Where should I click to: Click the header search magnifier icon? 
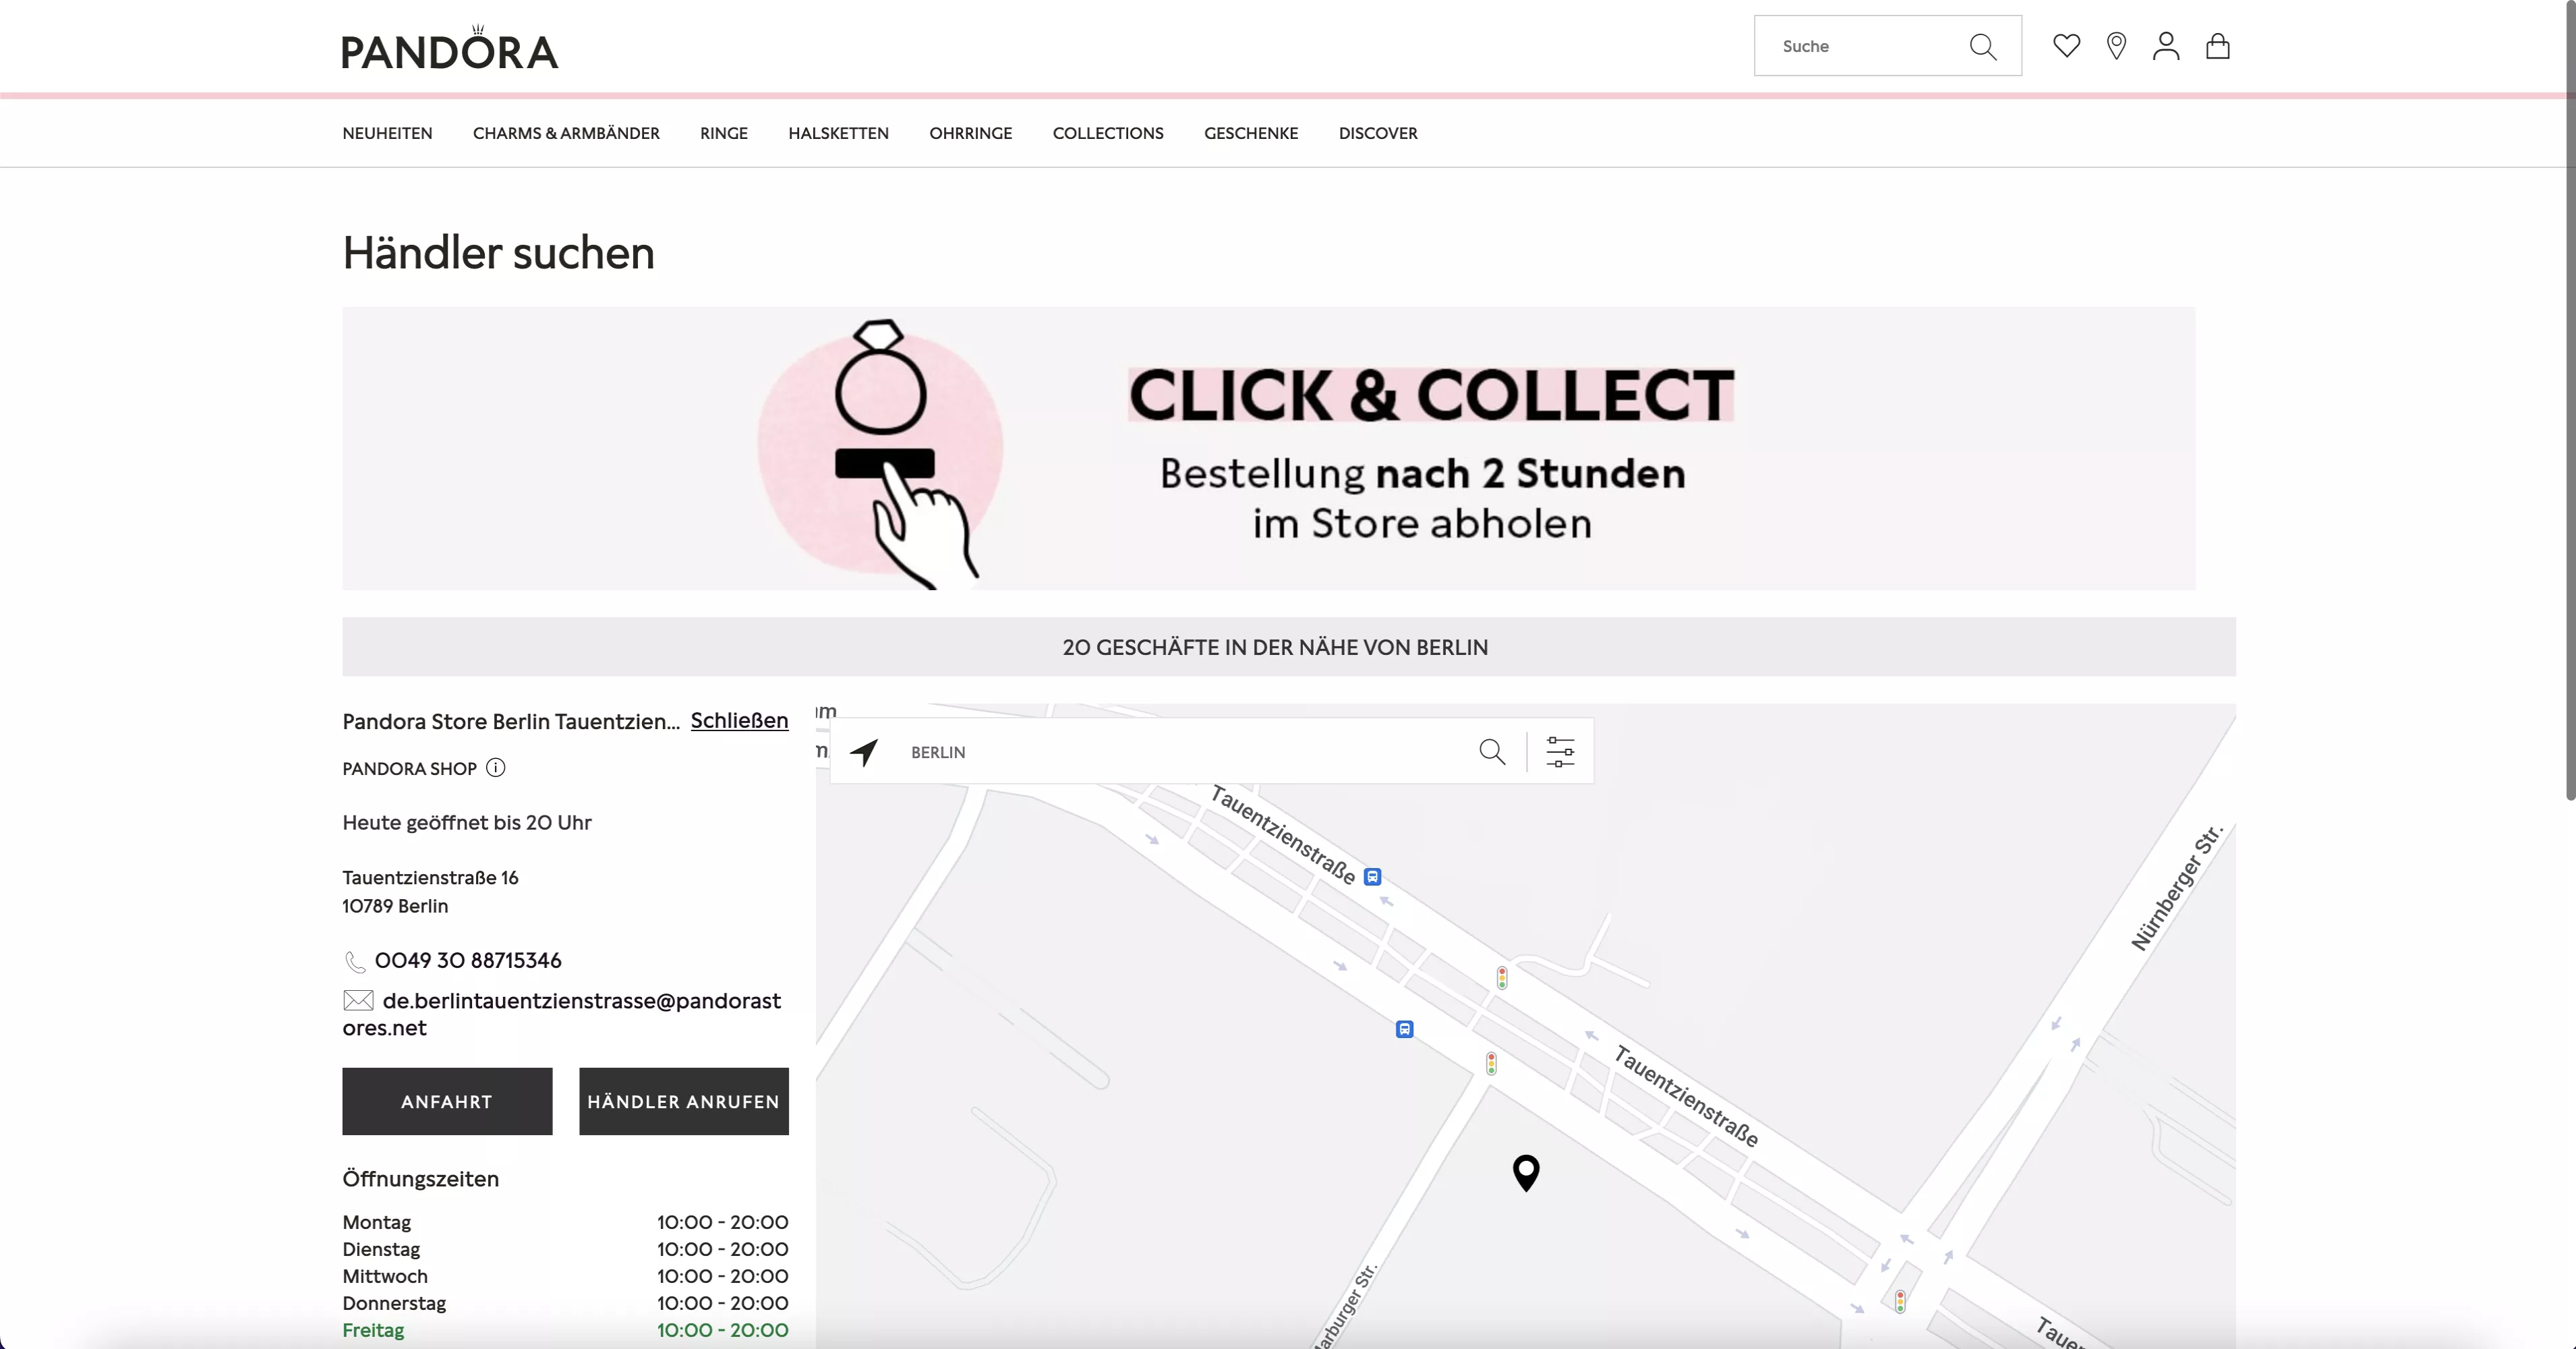point(1982,46)
